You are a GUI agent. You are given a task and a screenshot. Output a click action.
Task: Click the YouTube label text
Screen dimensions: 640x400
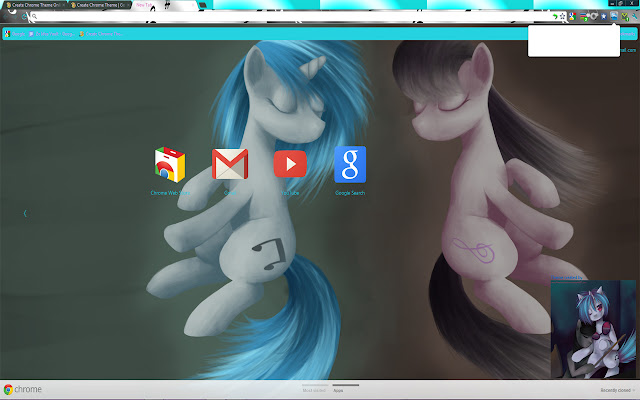click(x=290, y=193)
